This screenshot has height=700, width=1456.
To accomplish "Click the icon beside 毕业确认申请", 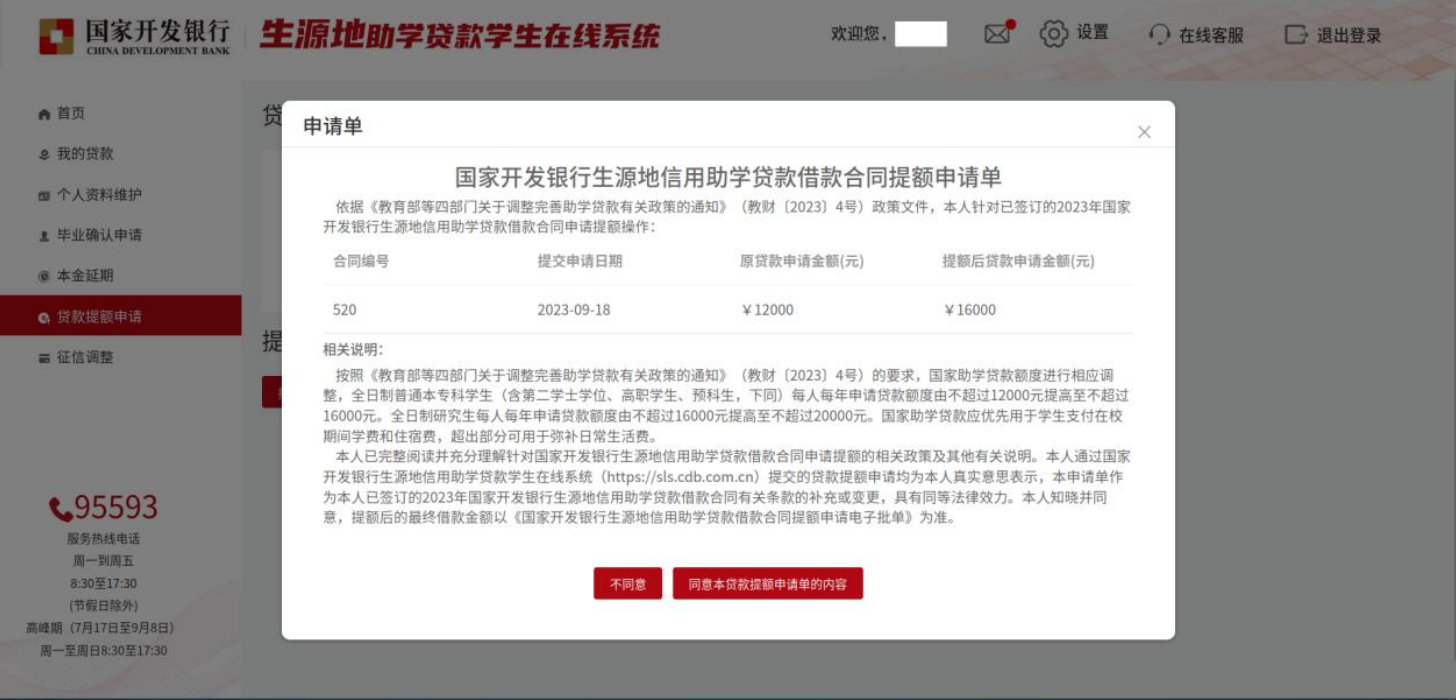I will 44,236.
